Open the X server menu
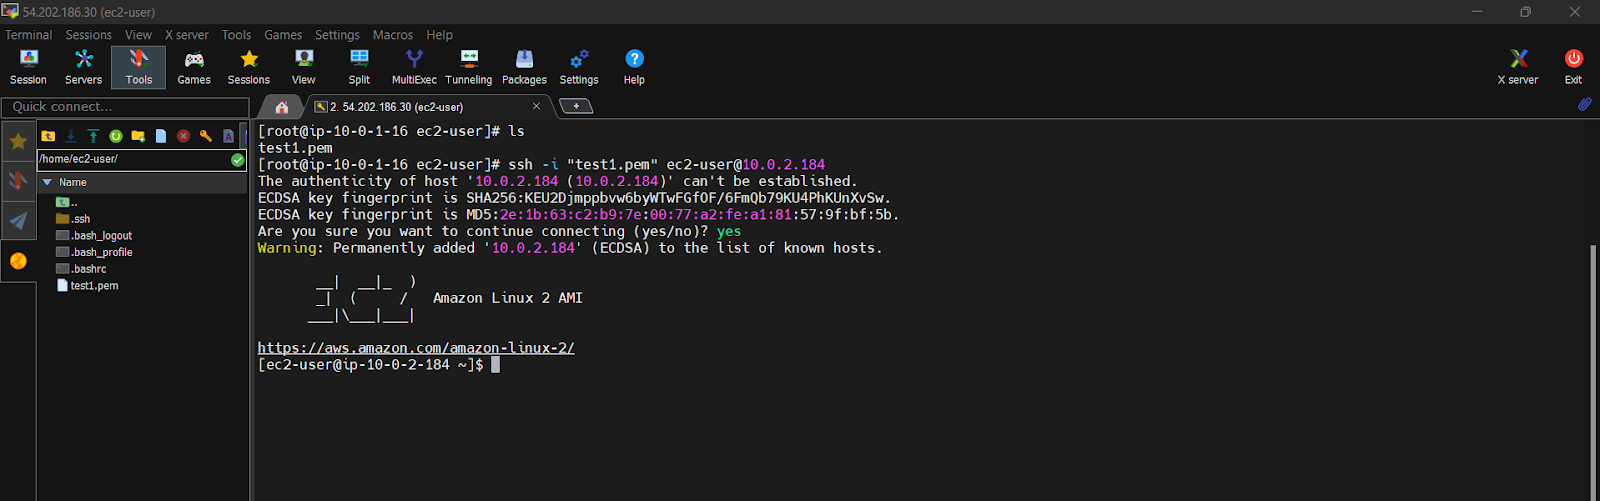1600x501 pixels. click(187, 35)
